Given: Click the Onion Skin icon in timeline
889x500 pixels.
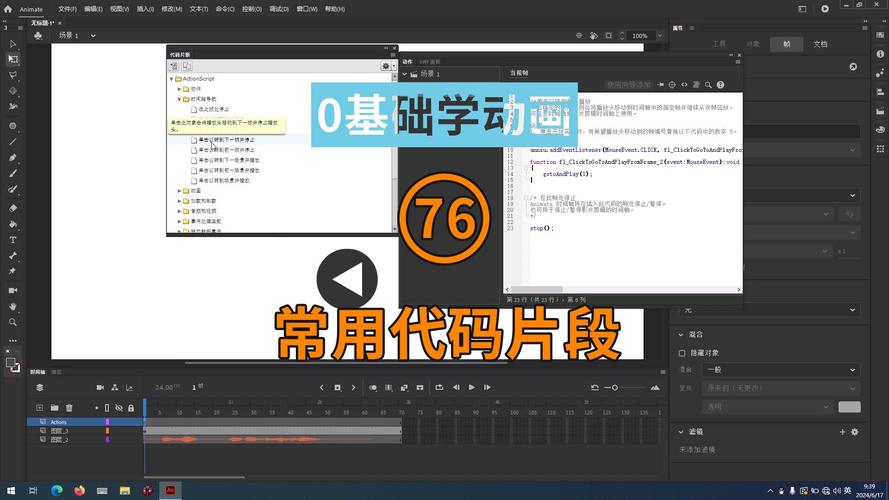Looking at the screenshot, I should coord(372,388).
